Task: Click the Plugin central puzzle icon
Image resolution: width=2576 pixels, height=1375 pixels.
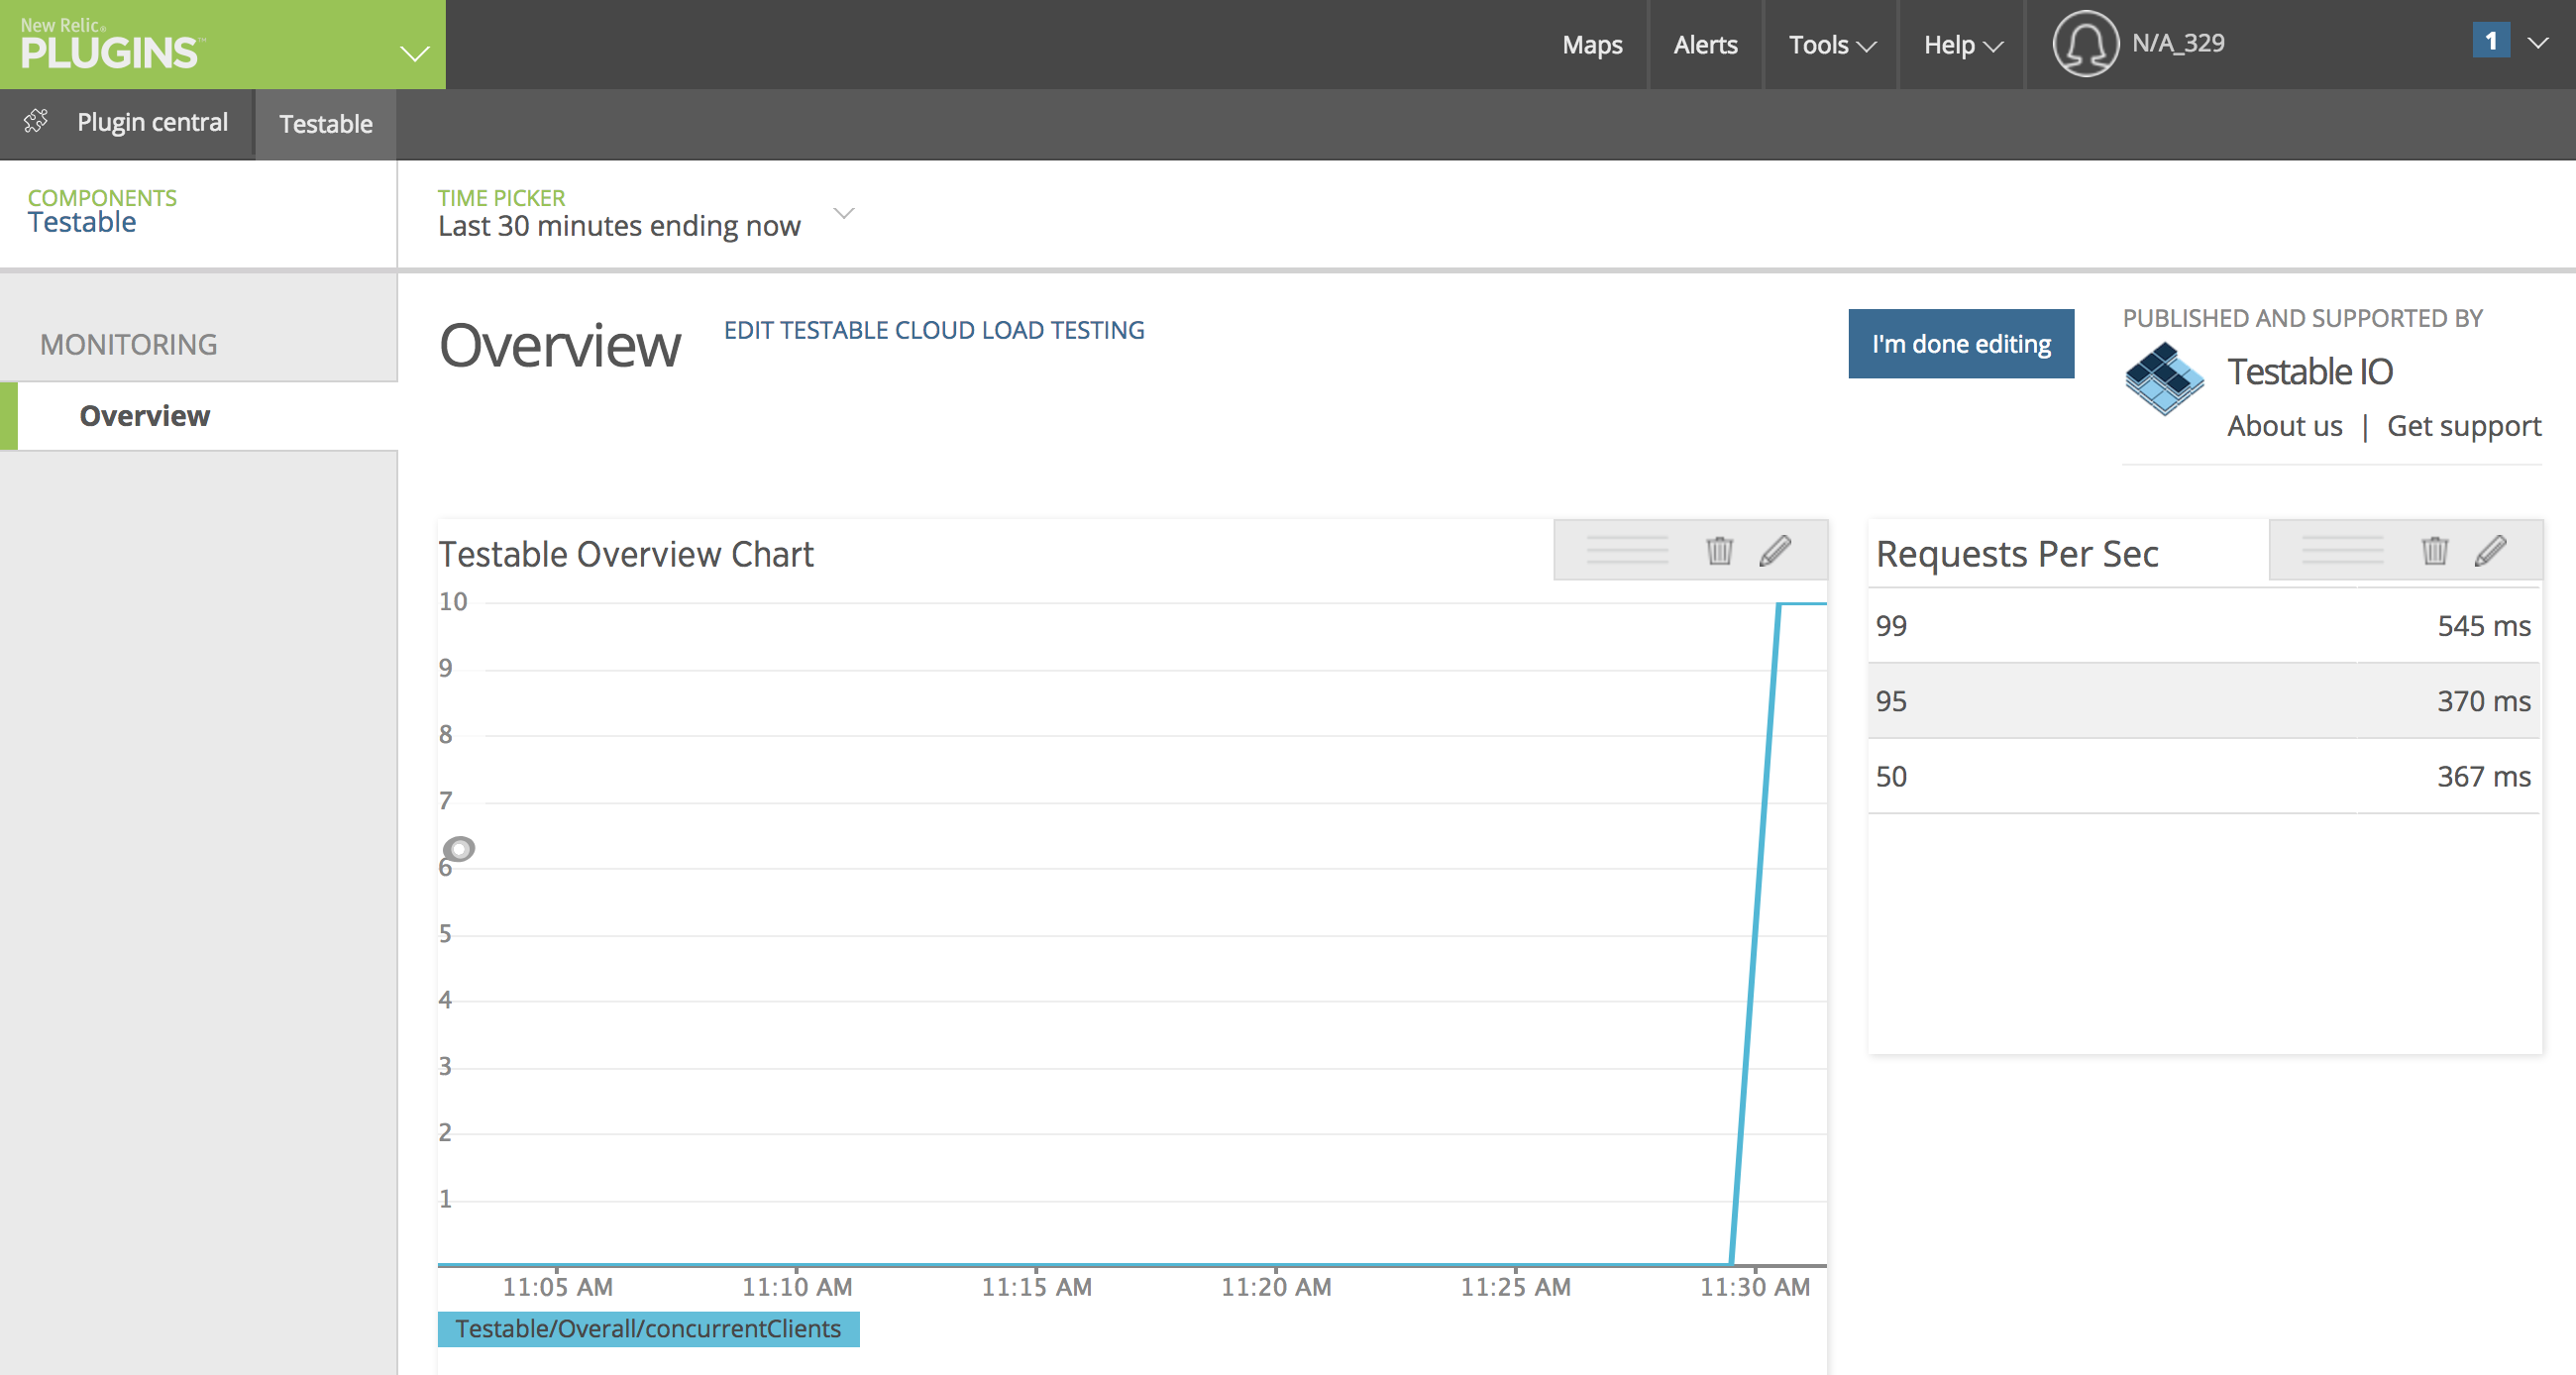Action: click(36, 121)
